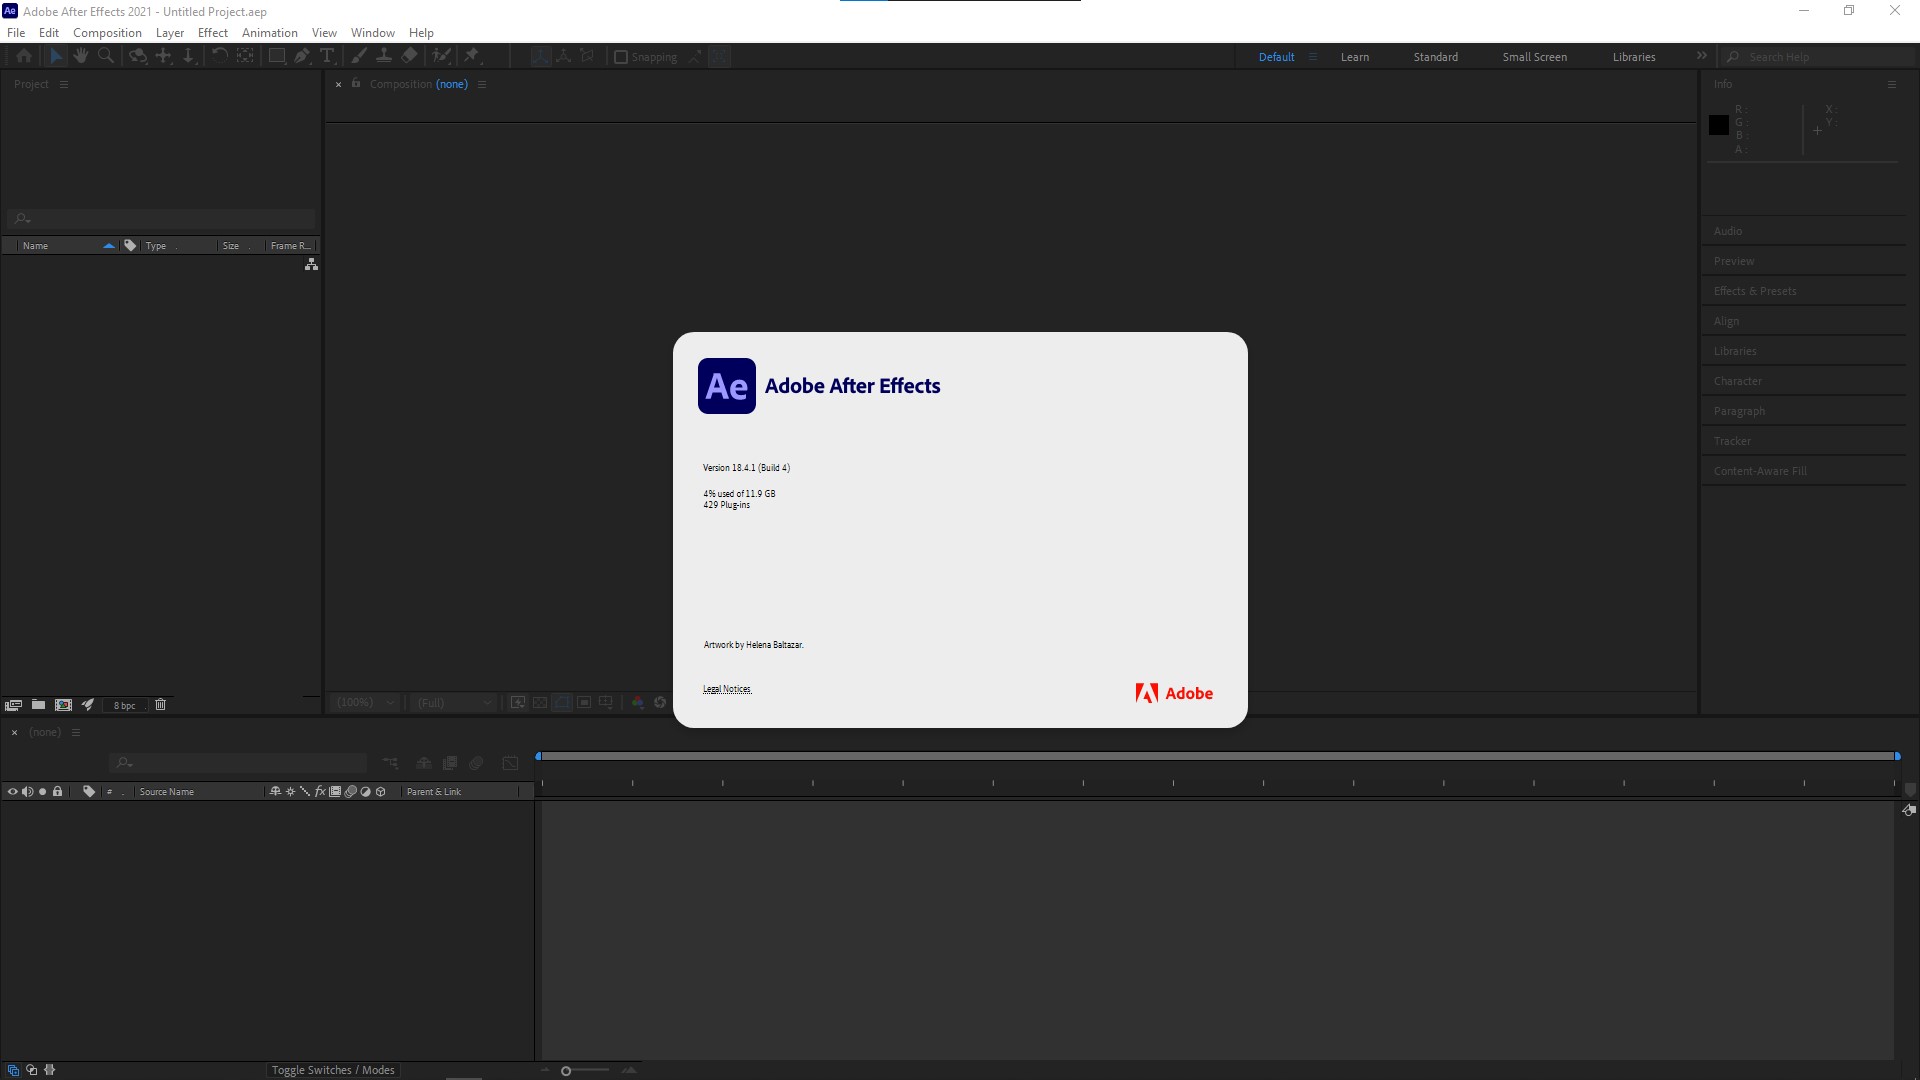Select the Puppet Pin tool
The image size is (1920, 1080).
coord(472,56)
